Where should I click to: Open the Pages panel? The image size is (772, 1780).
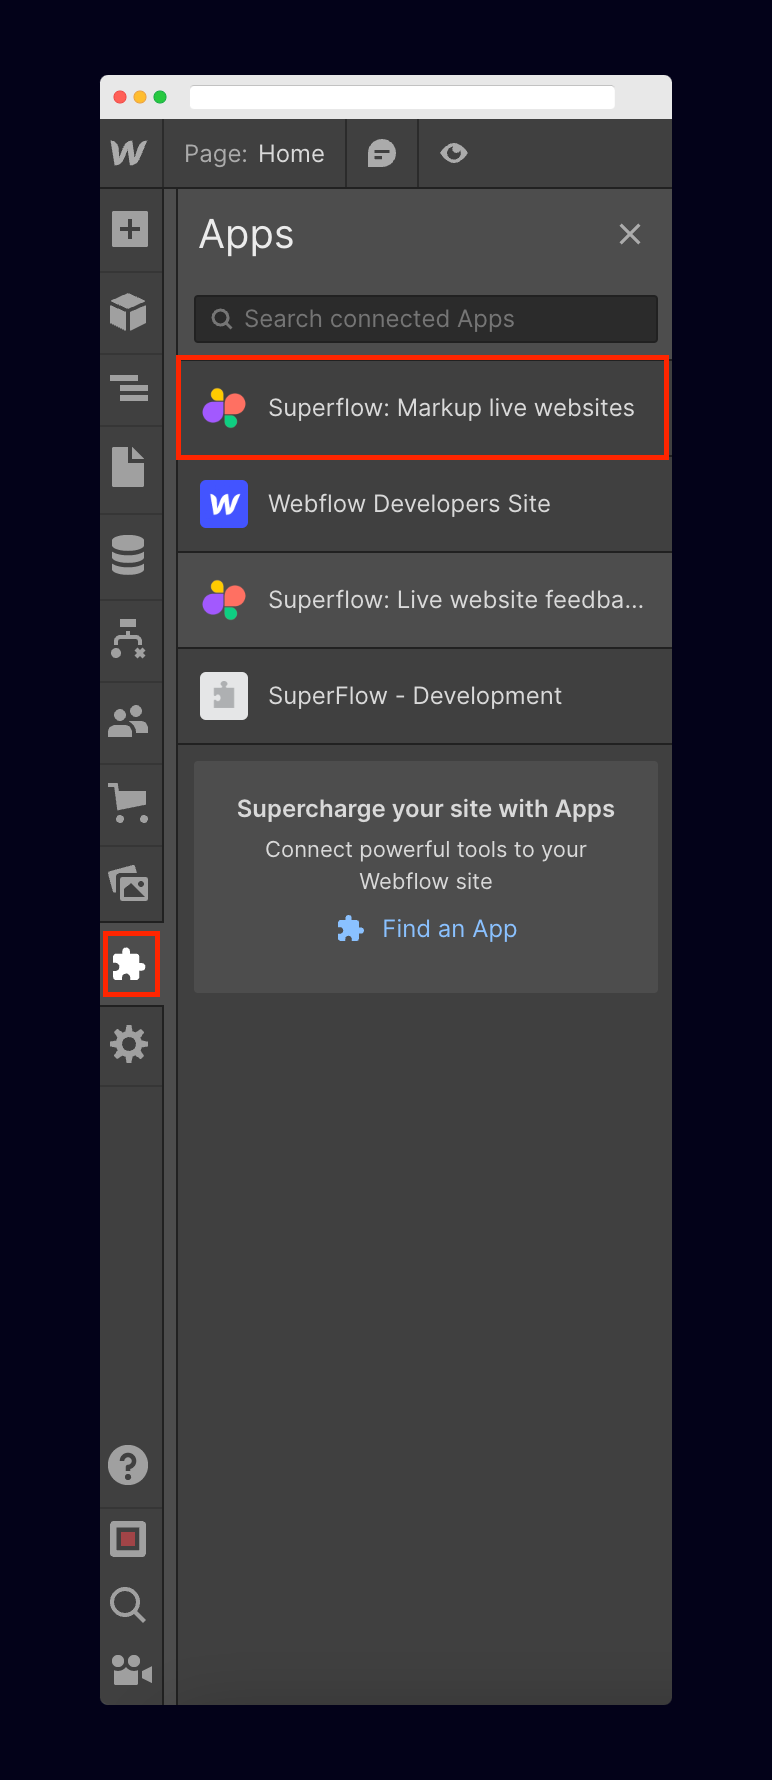tap(129, 467)
